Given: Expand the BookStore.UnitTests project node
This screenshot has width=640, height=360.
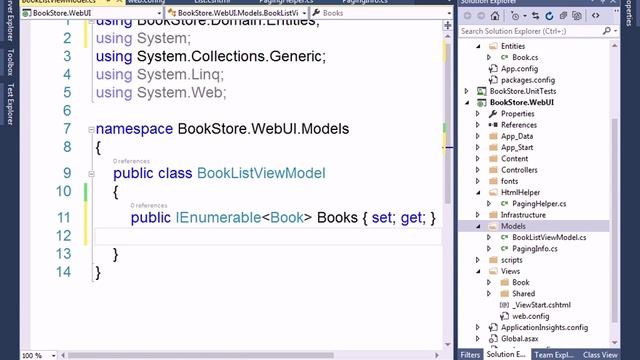Looking at the screenshot, I should pyautogui.click(x=467, y=91).
